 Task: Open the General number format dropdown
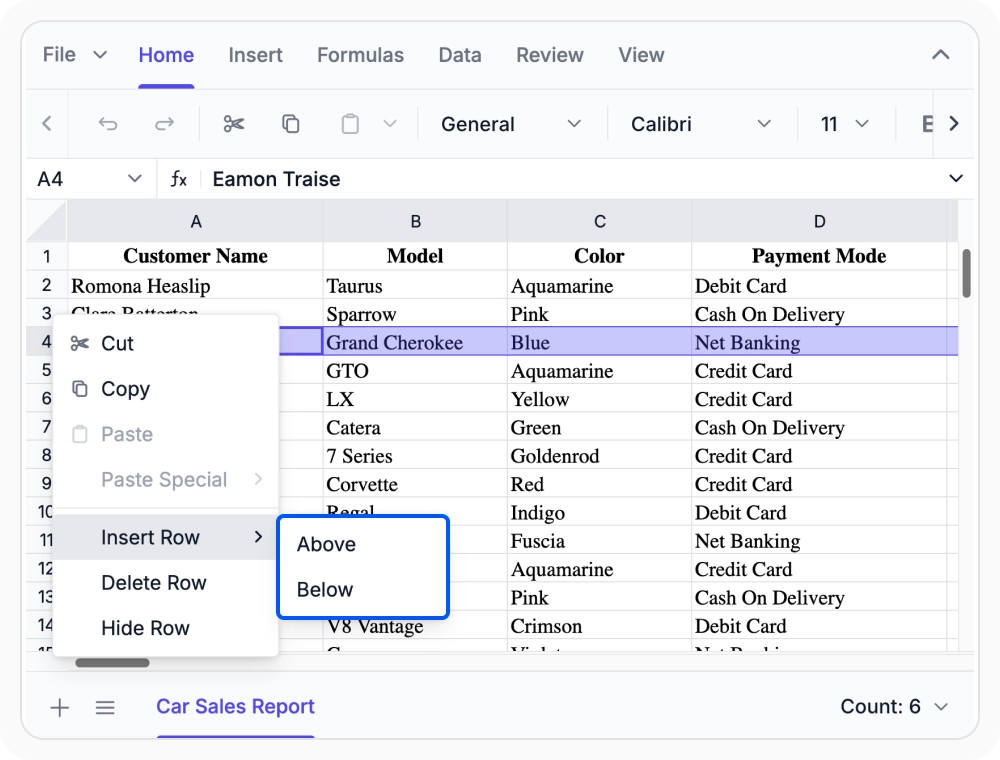[x=511, y=124]
